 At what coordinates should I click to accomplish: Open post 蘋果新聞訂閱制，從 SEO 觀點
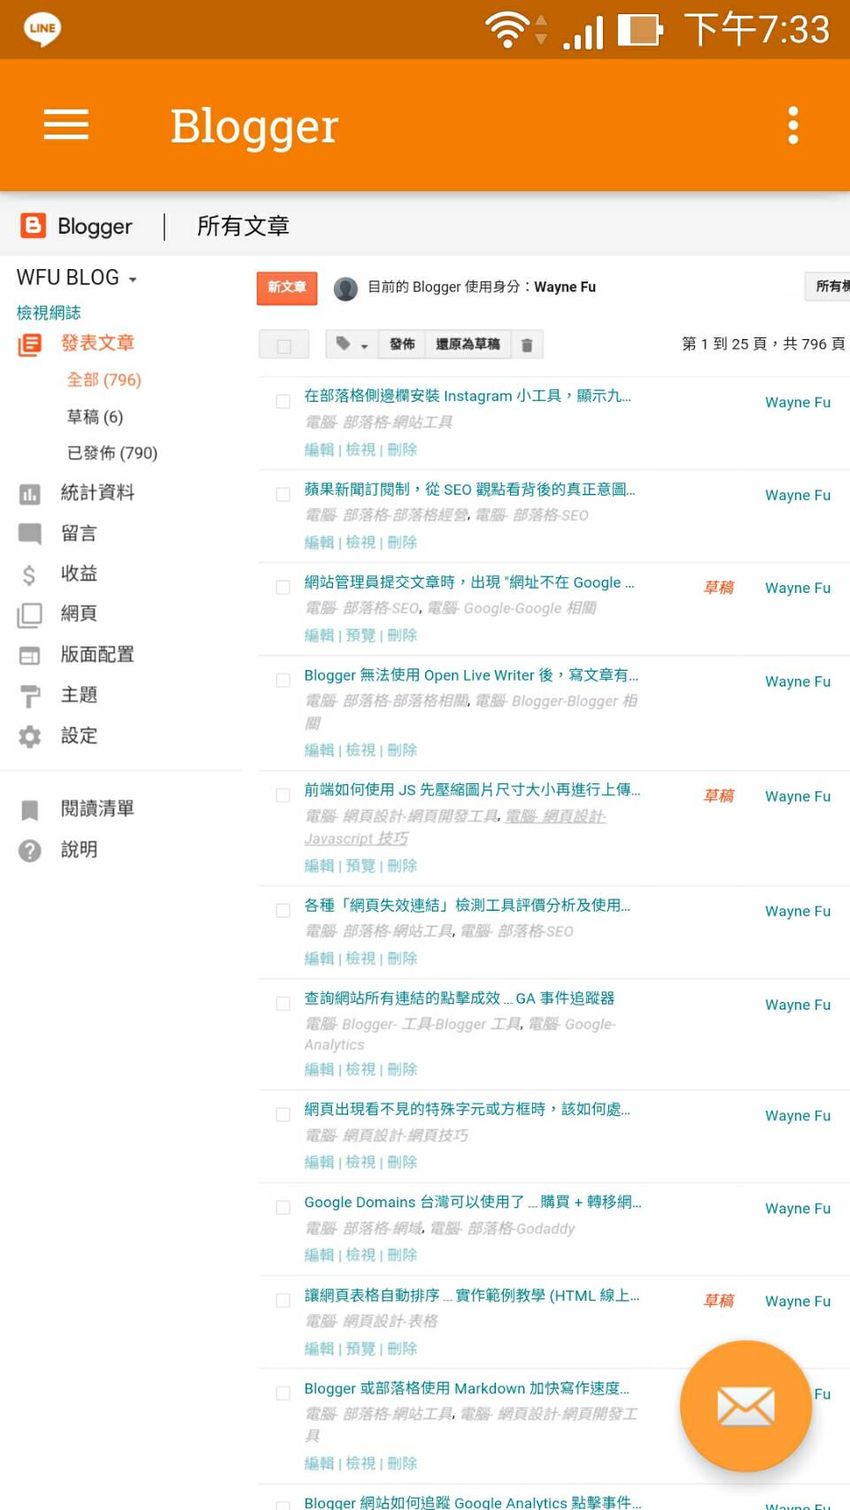[469, 489]
